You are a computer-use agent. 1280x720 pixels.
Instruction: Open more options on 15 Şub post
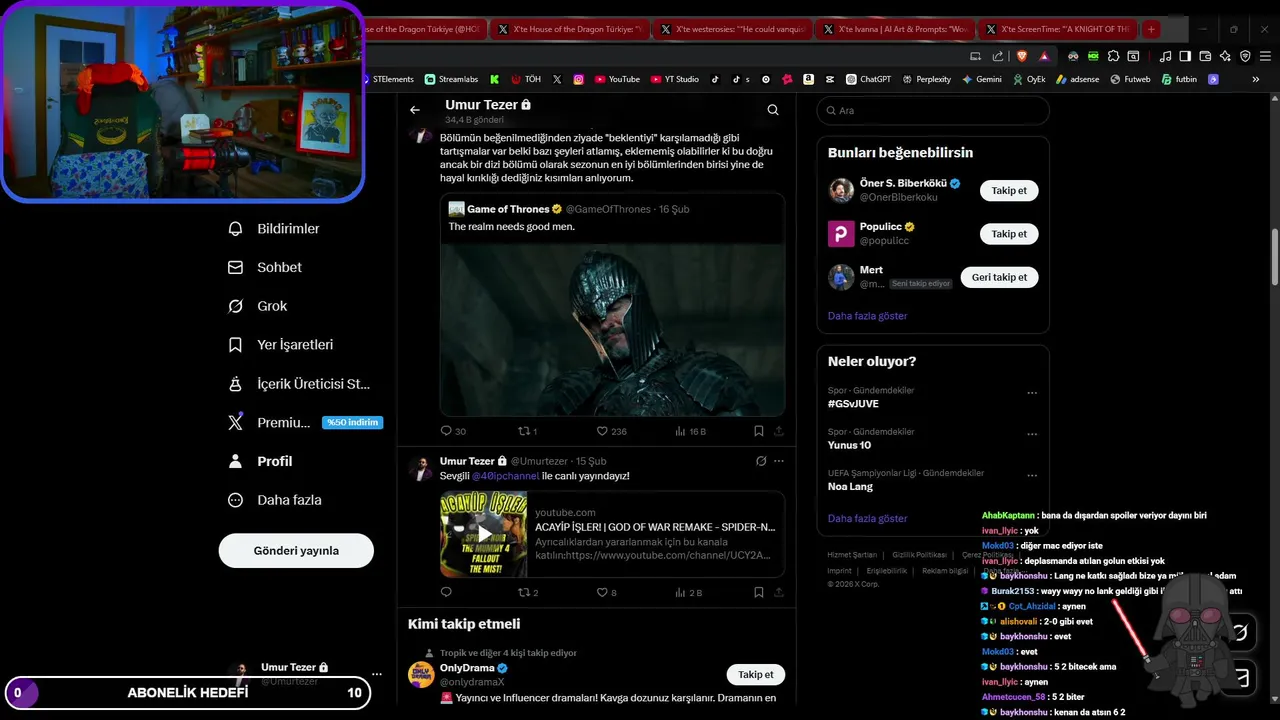tap(779, 461)
